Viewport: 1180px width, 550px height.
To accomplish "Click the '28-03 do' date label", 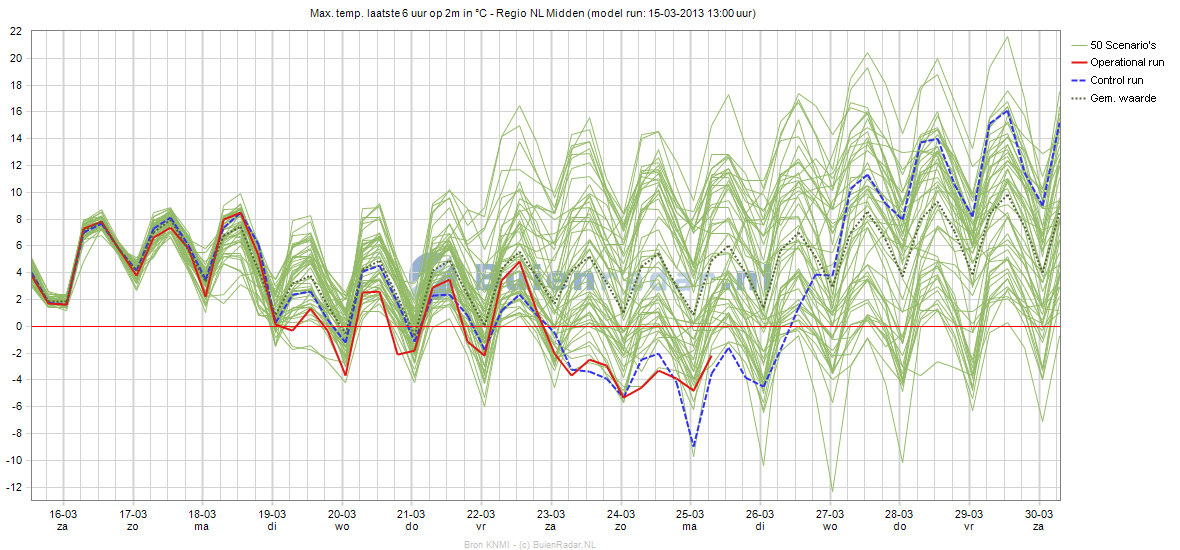I will point(900,520).
